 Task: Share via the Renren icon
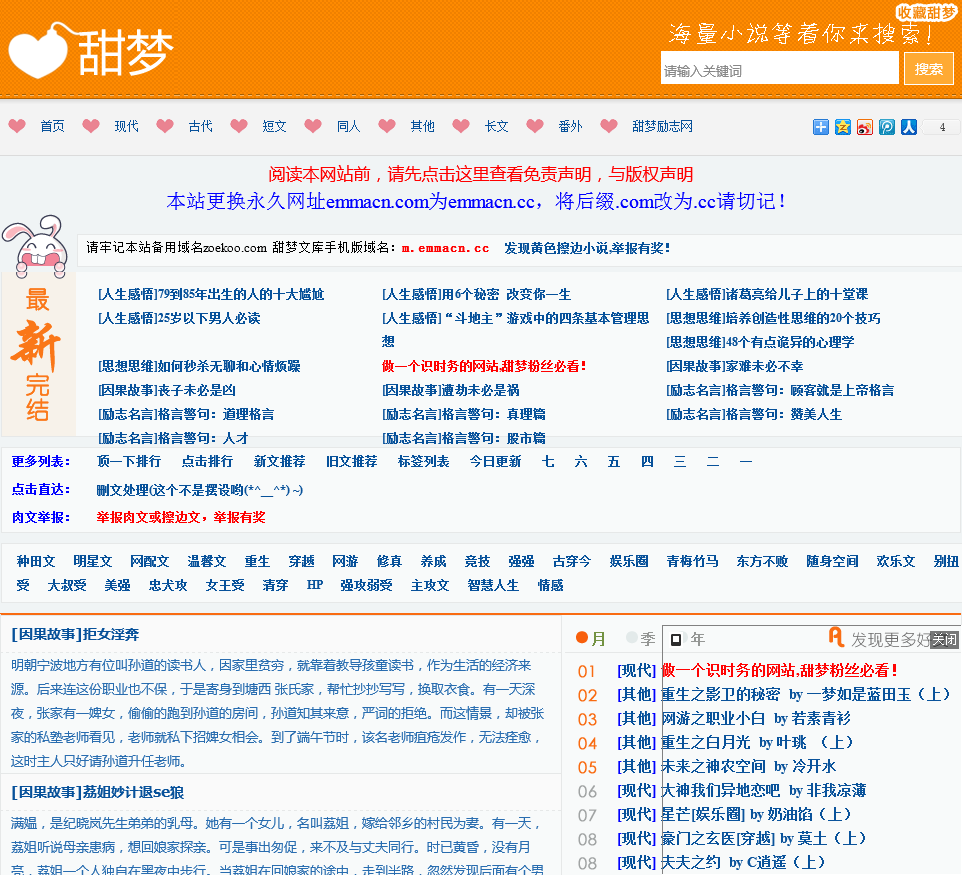coord(909,127)
